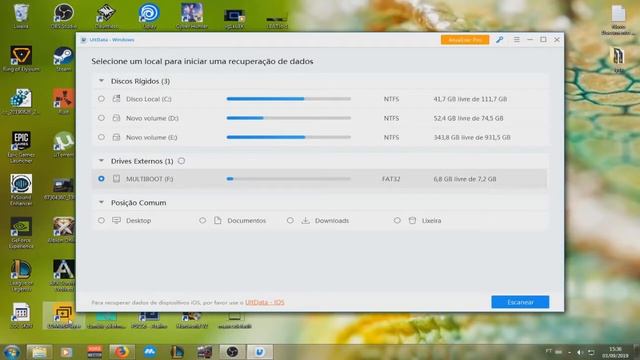Click the uTorrent desktop shortcut

tap(63, 145)
